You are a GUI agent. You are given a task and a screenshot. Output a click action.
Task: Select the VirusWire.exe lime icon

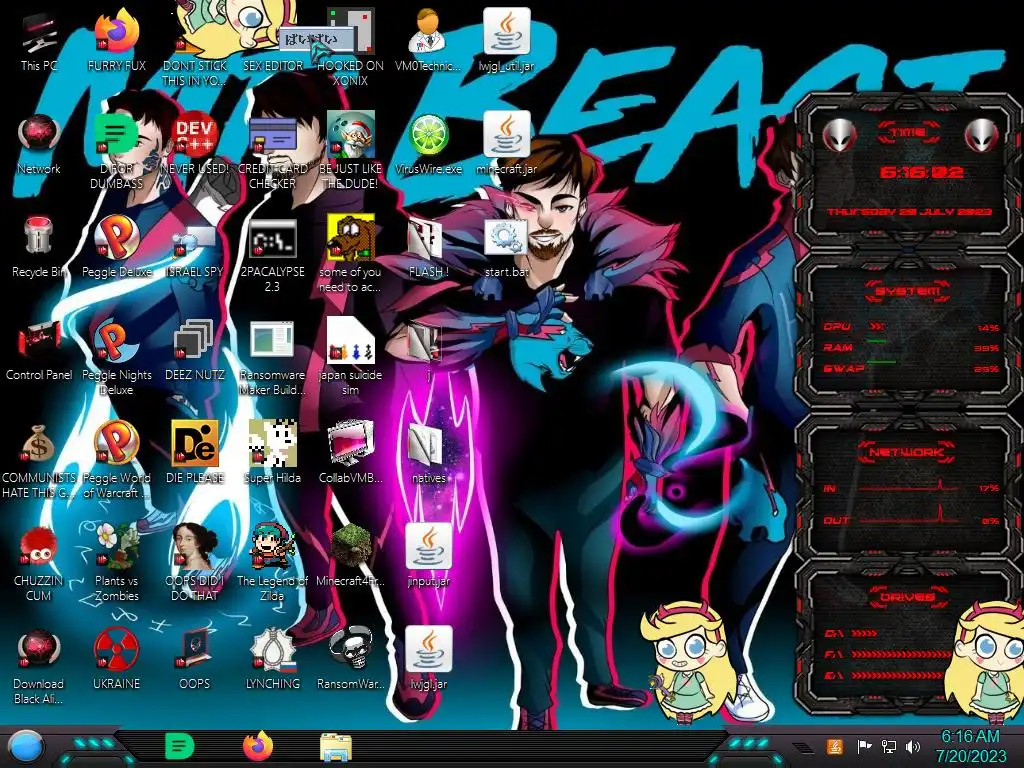(428, 144)
